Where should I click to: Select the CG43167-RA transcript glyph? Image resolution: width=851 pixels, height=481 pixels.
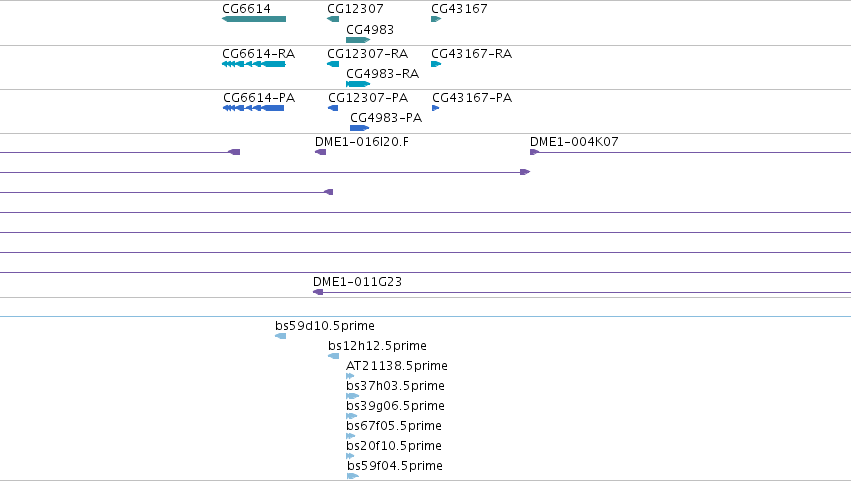[x=436, y=64]
